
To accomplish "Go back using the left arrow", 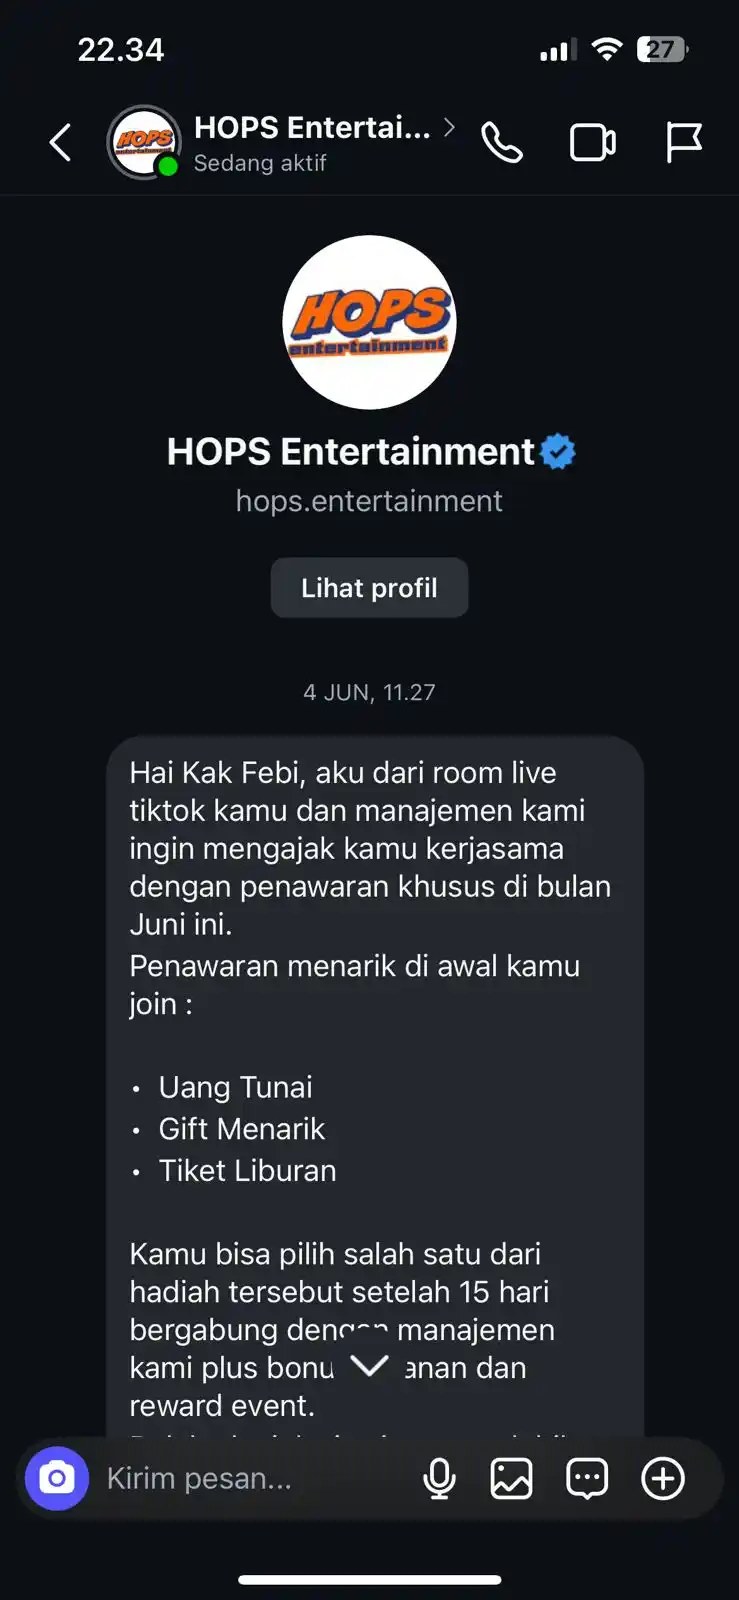I will click(x=61, y=143).
